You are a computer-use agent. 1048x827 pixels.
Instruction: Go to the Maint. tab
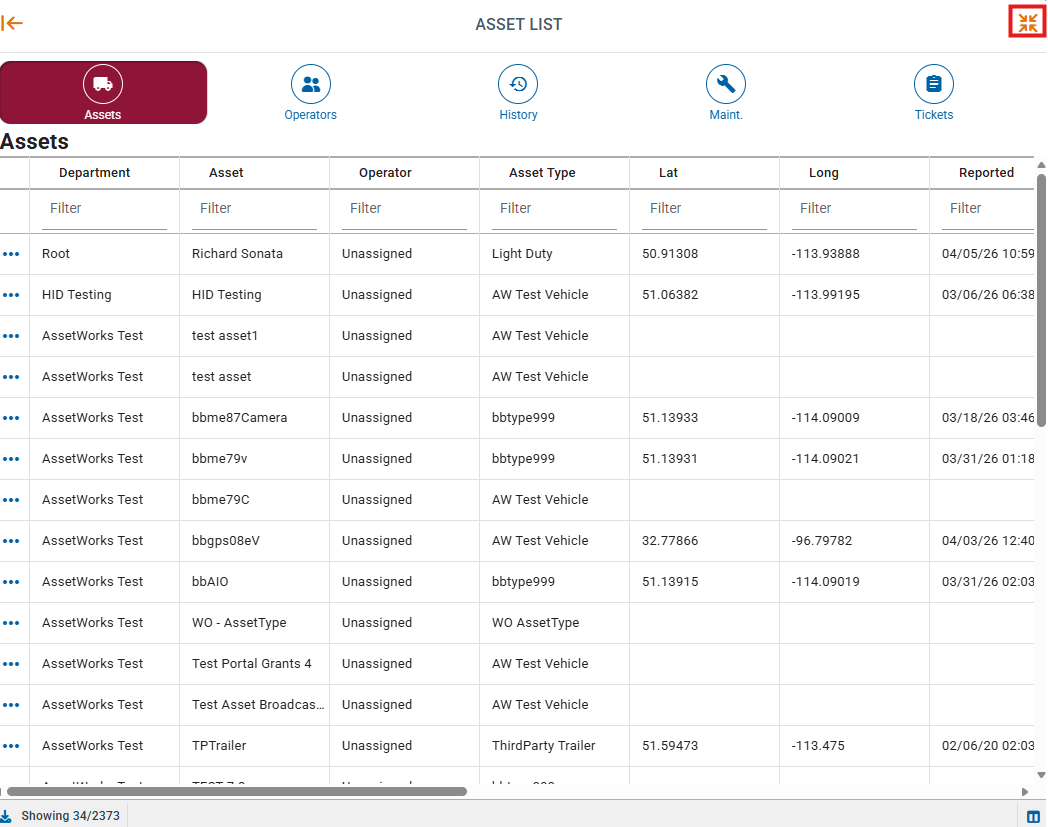[x=726, y=92]
